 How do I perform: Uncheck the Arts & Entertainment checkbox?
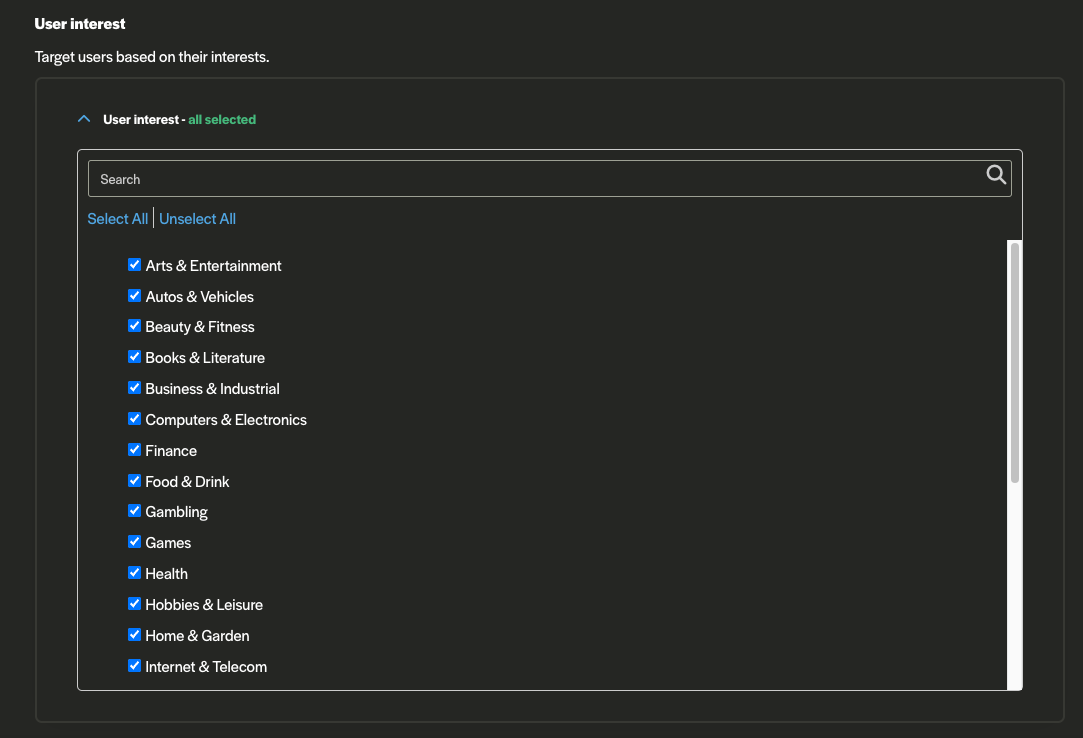(x=134, y=265)
